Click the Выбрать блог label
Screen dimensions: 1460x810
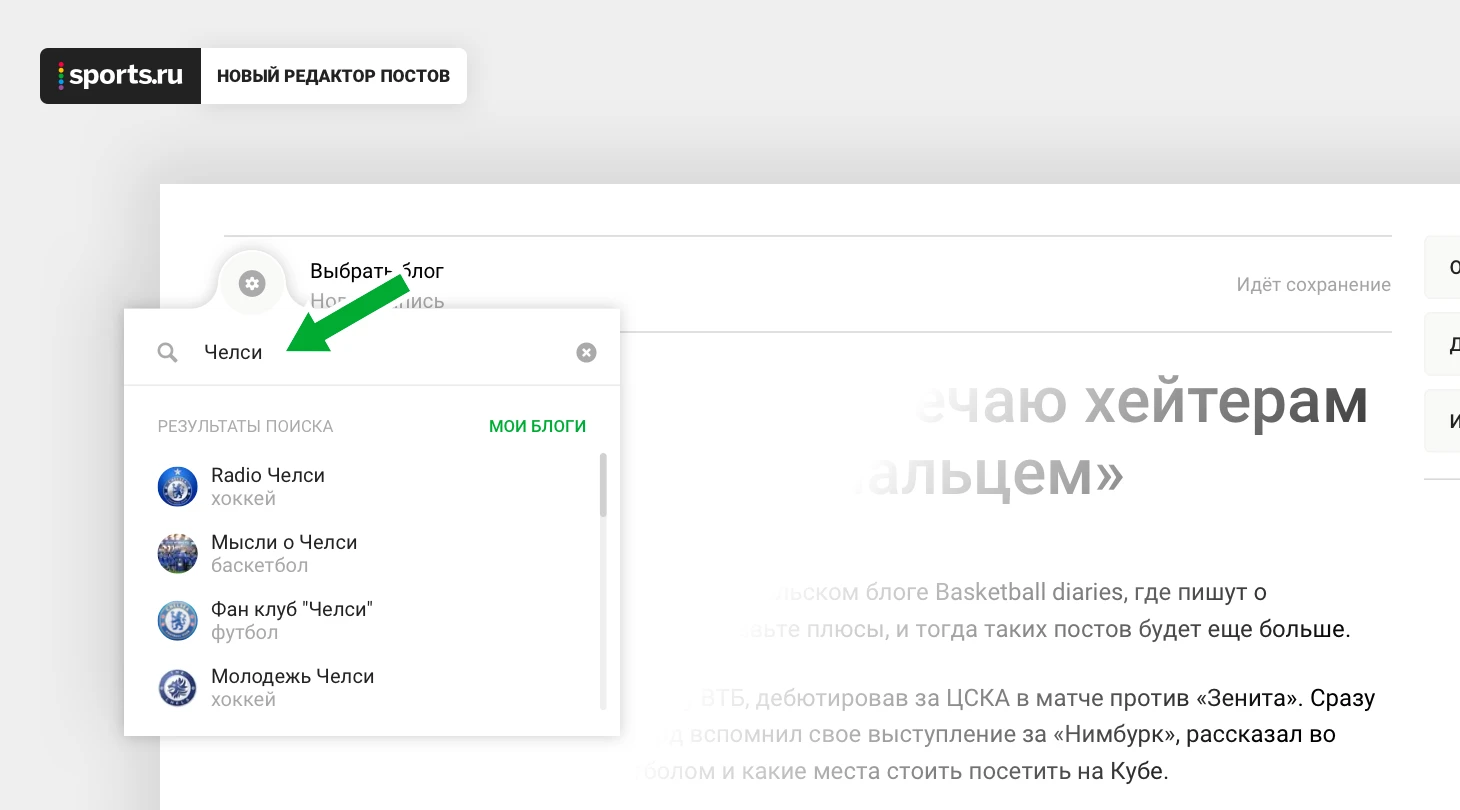(x=377, y=270)
